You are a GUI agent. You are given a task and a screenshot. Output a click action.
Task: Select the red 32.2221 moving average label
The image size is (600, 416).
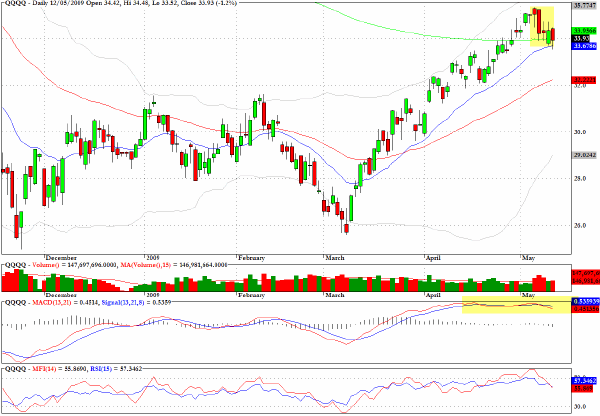585,80
